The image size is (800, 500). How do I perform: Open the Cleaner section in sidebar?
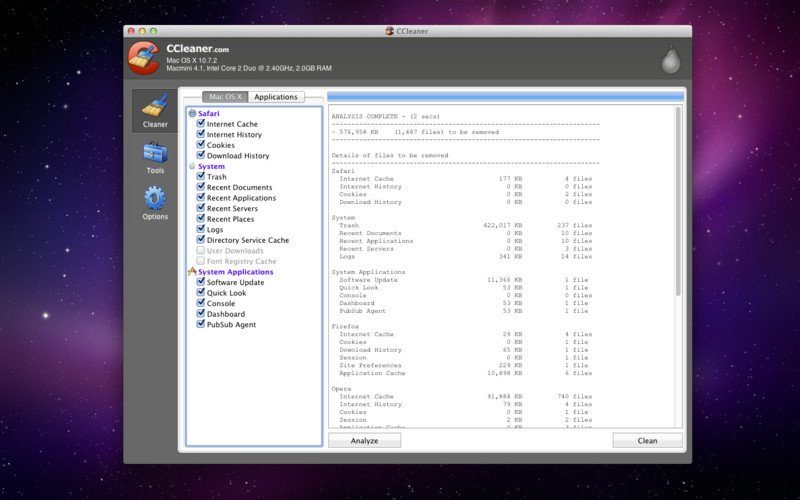click(155, 111)
